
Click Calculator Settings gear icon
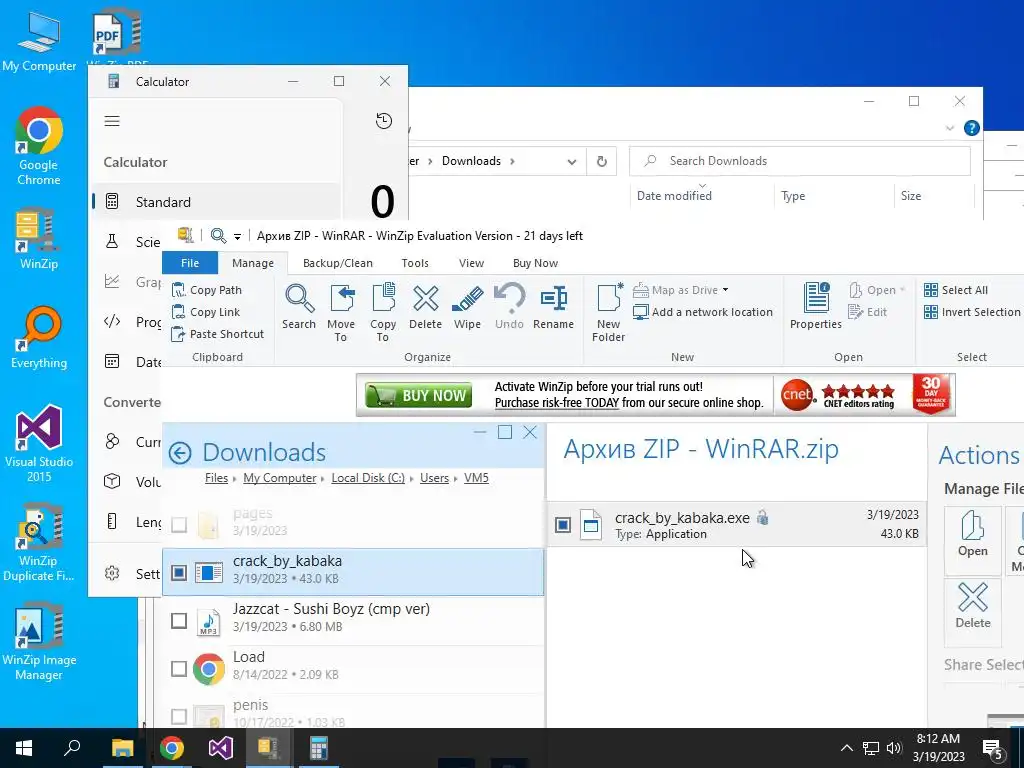click(x=112, y=573)
